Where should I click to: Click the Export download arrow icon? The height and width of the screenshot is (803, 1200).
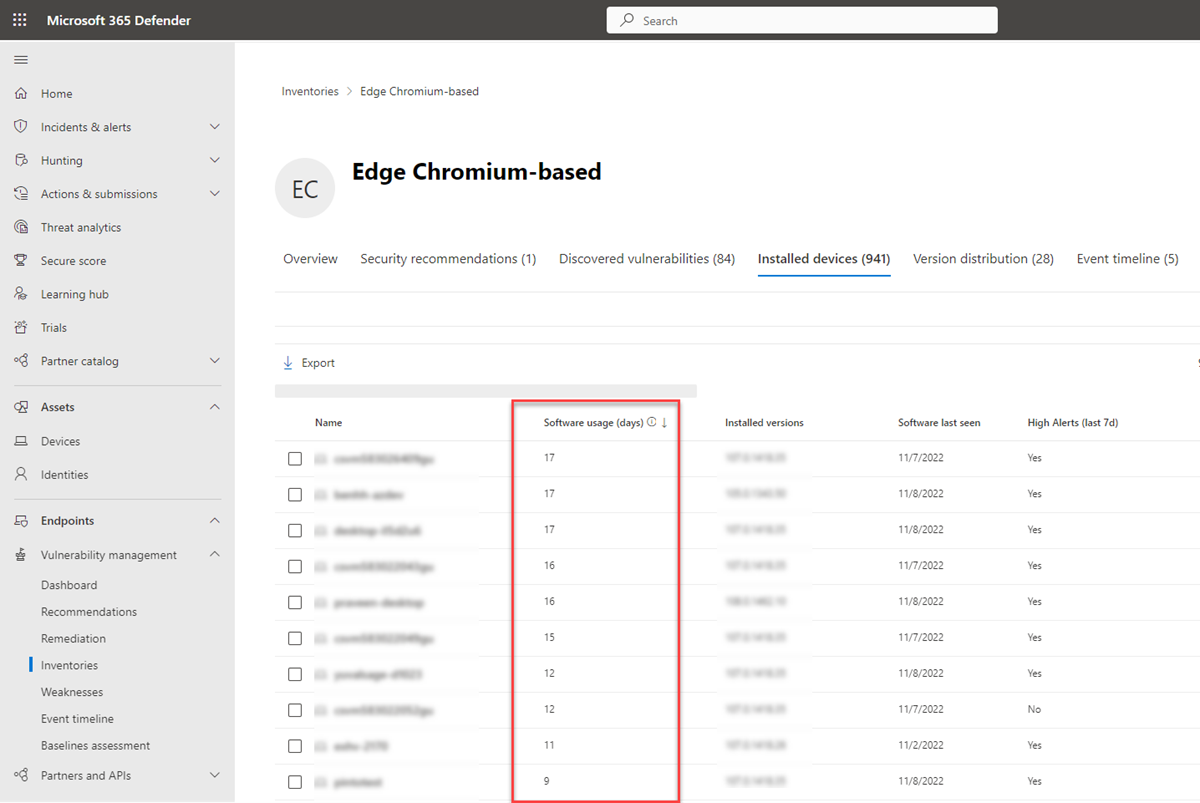point(288,363)
